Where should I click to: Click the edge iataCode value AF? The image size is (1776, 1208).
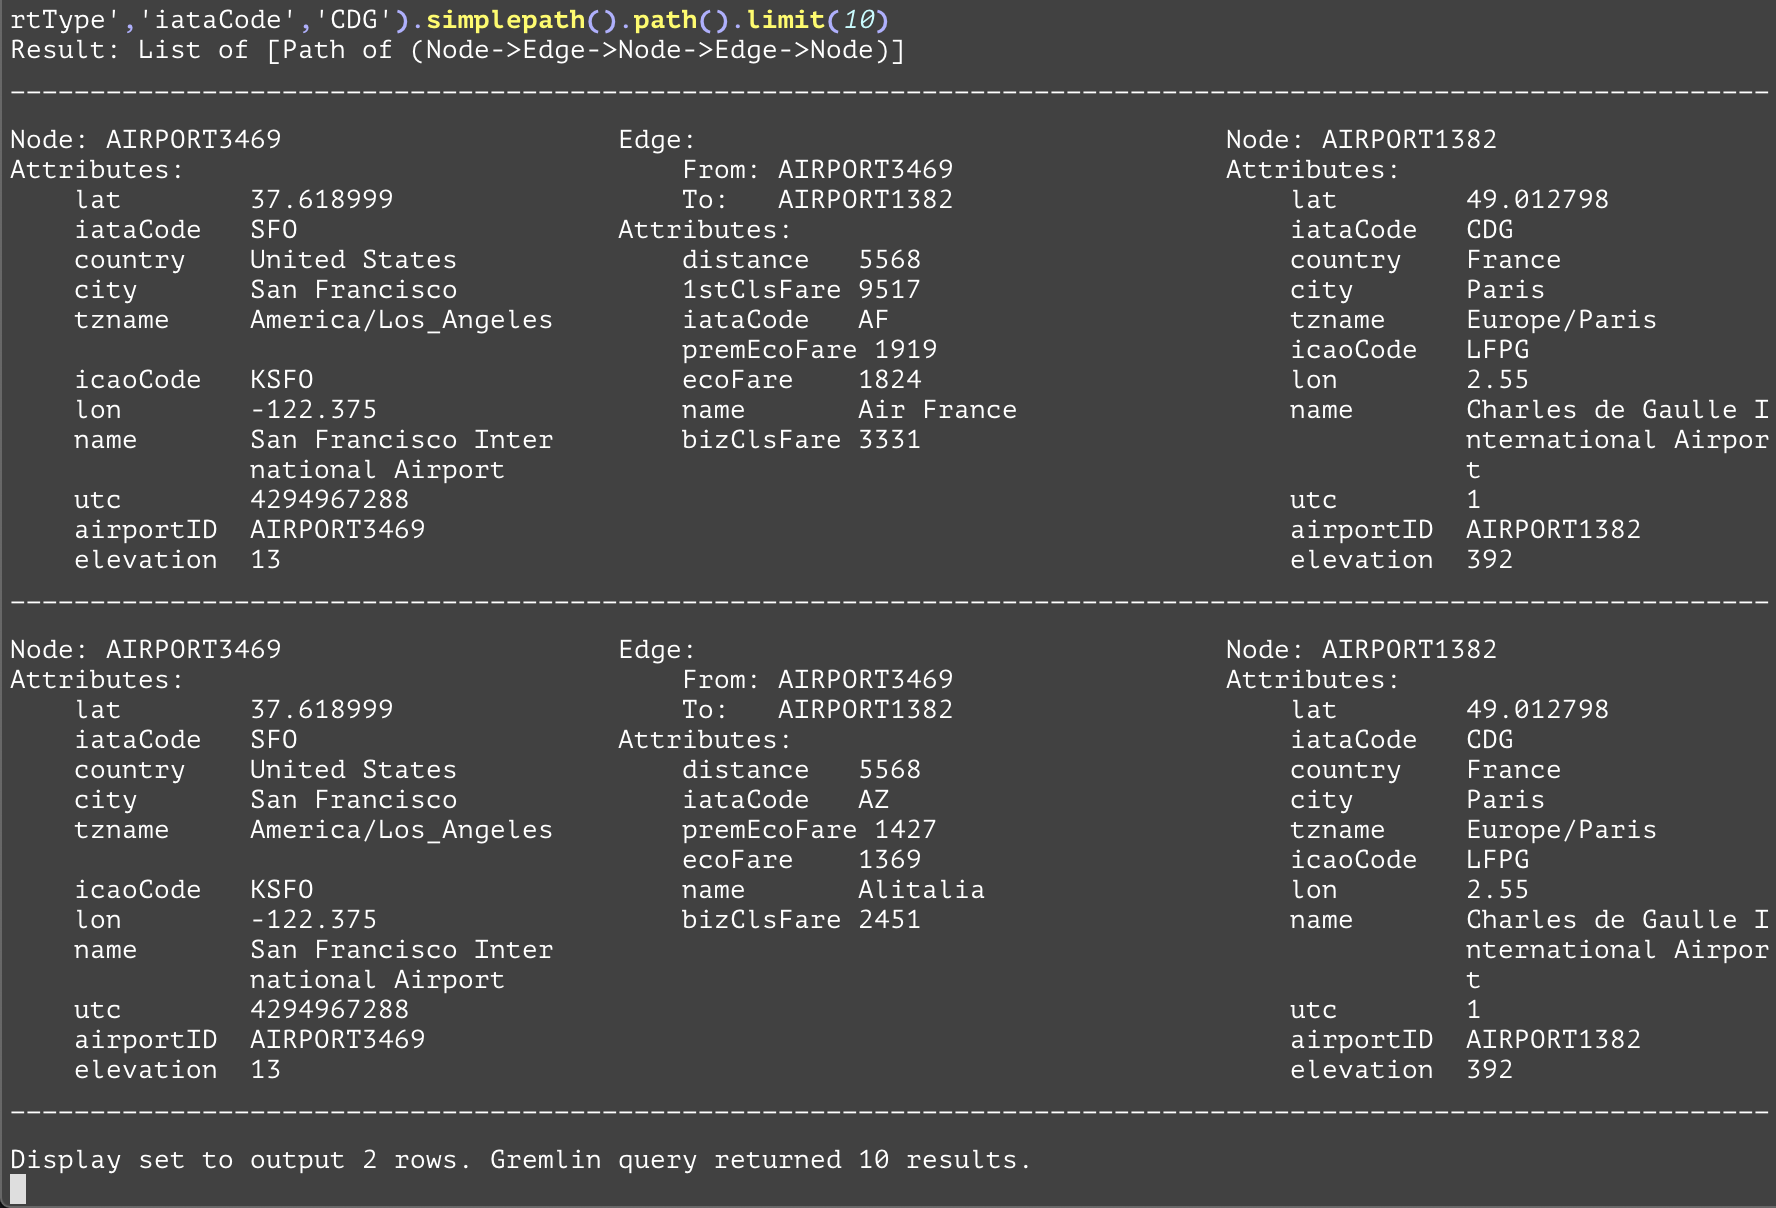coord(873,320)
